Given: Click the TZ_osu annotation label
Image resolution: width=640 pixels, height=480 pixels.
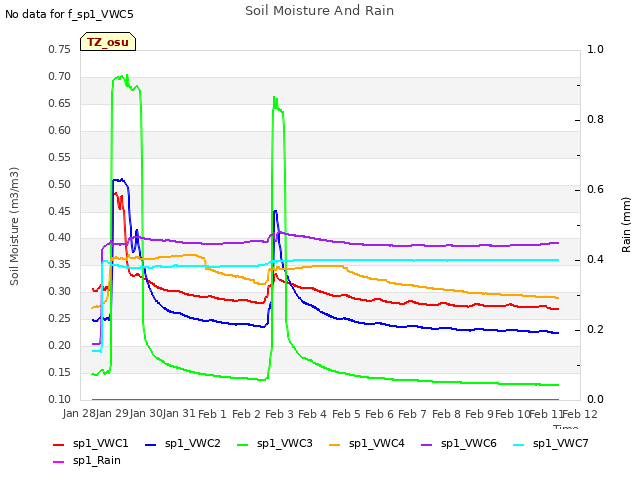Looking at the screenshot, I should 108,42.
